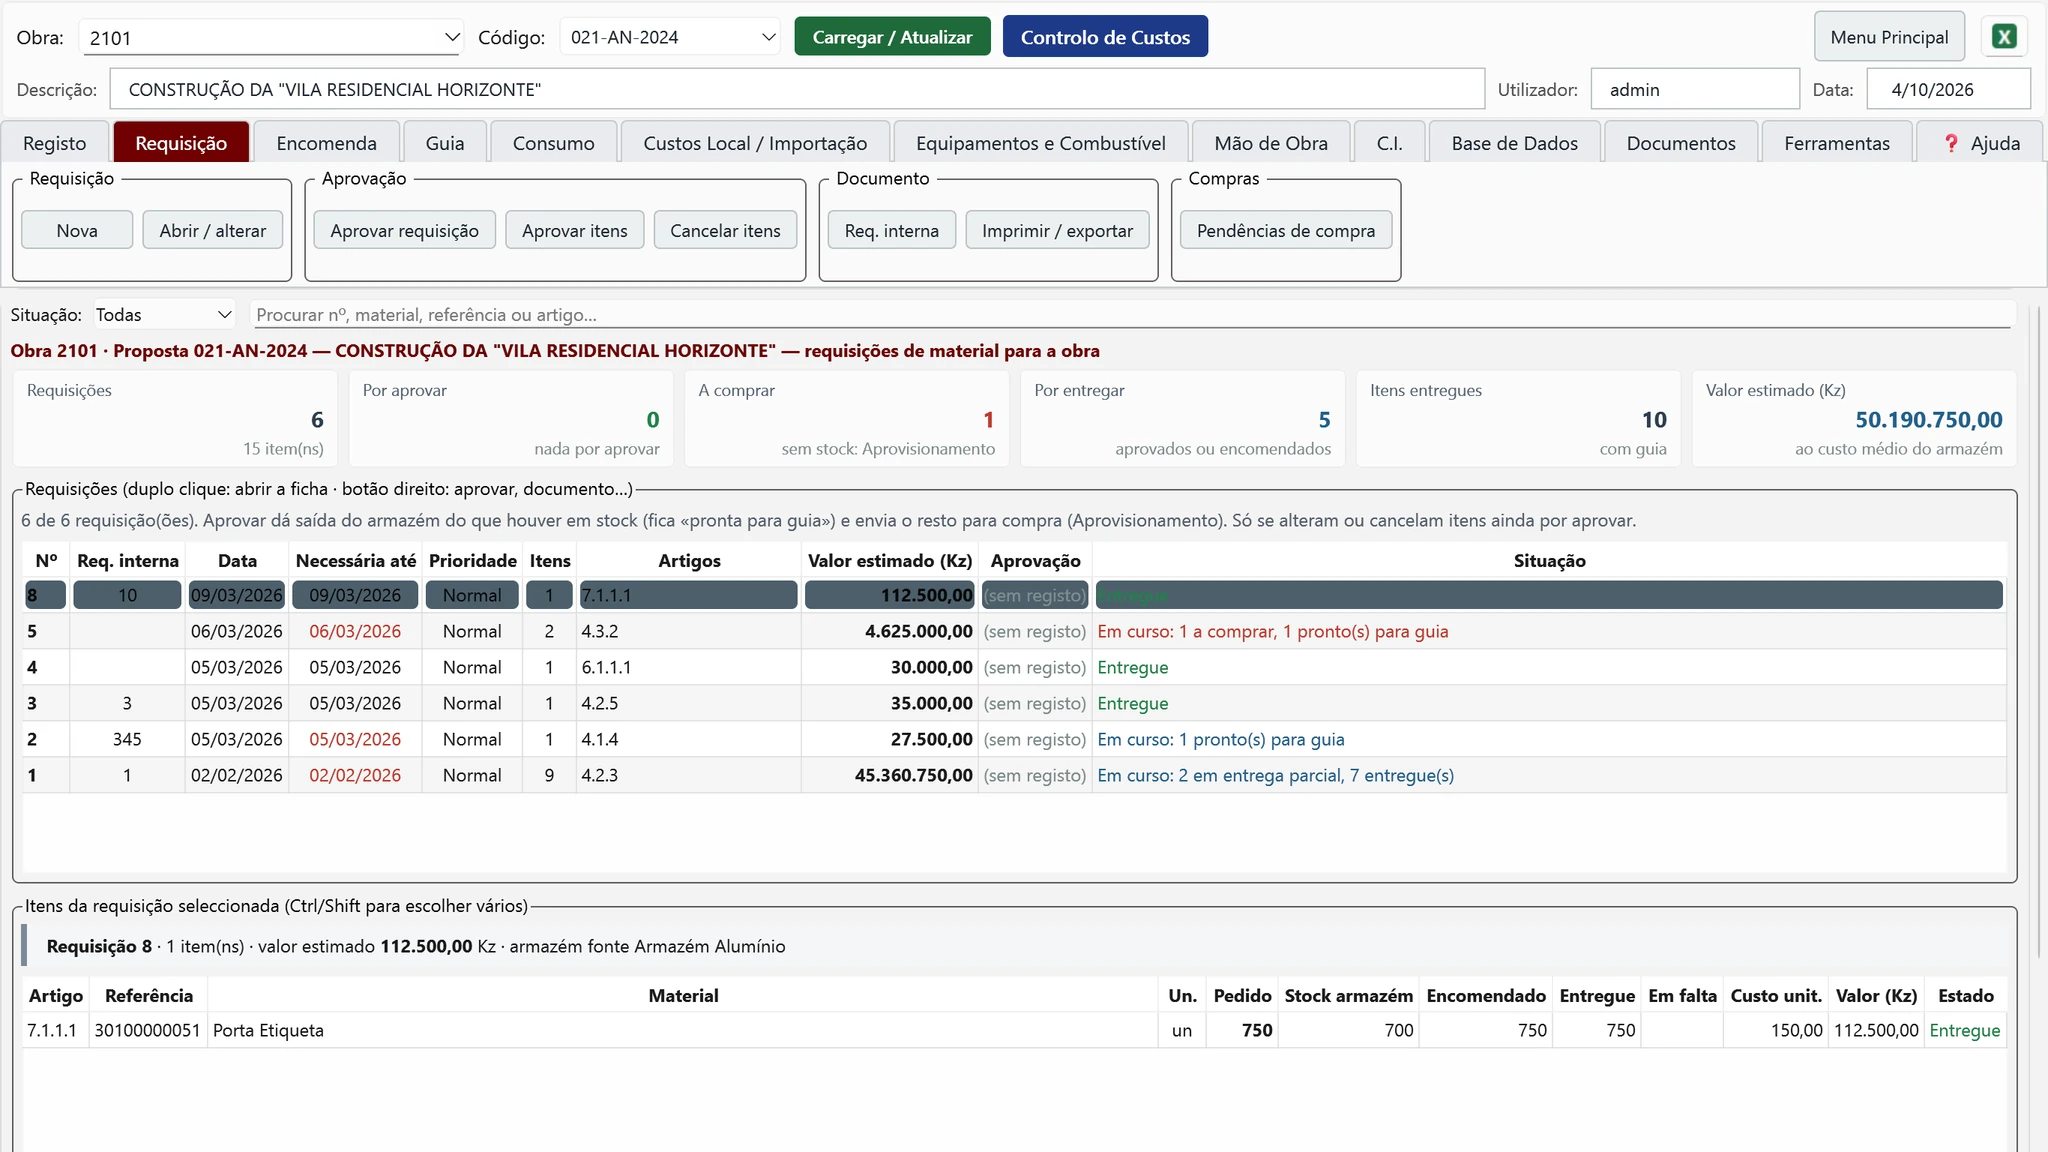The image size is (2048, 1152).
Task: Go to the Consumo tab
Action: point(553,143)
